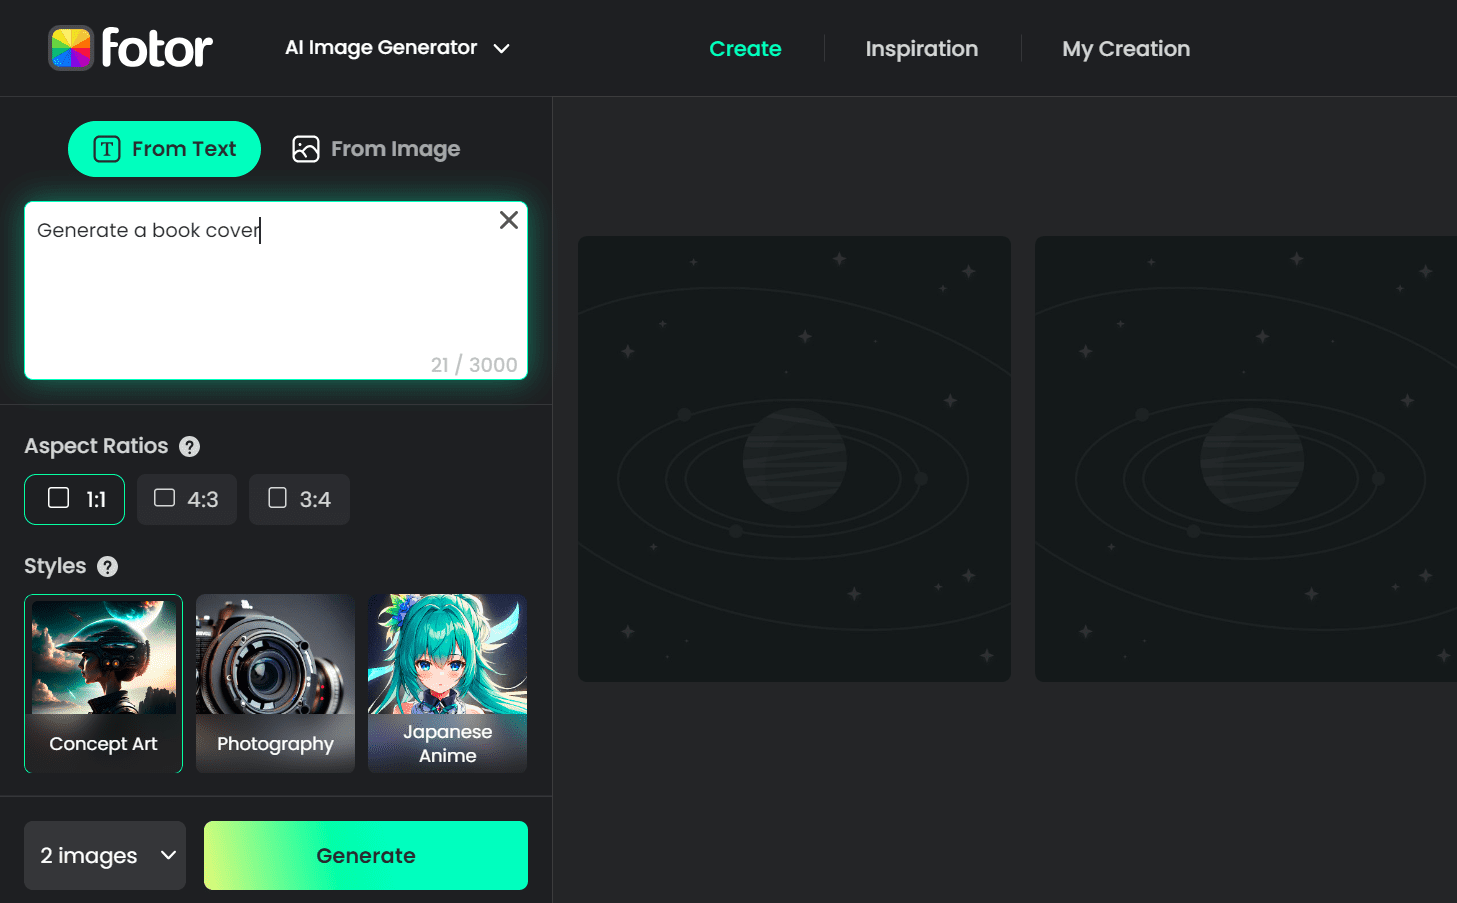Open the Aspect Ratios help question mark
This screenshot has width=1457, height=903.
[x=189, y=447]
